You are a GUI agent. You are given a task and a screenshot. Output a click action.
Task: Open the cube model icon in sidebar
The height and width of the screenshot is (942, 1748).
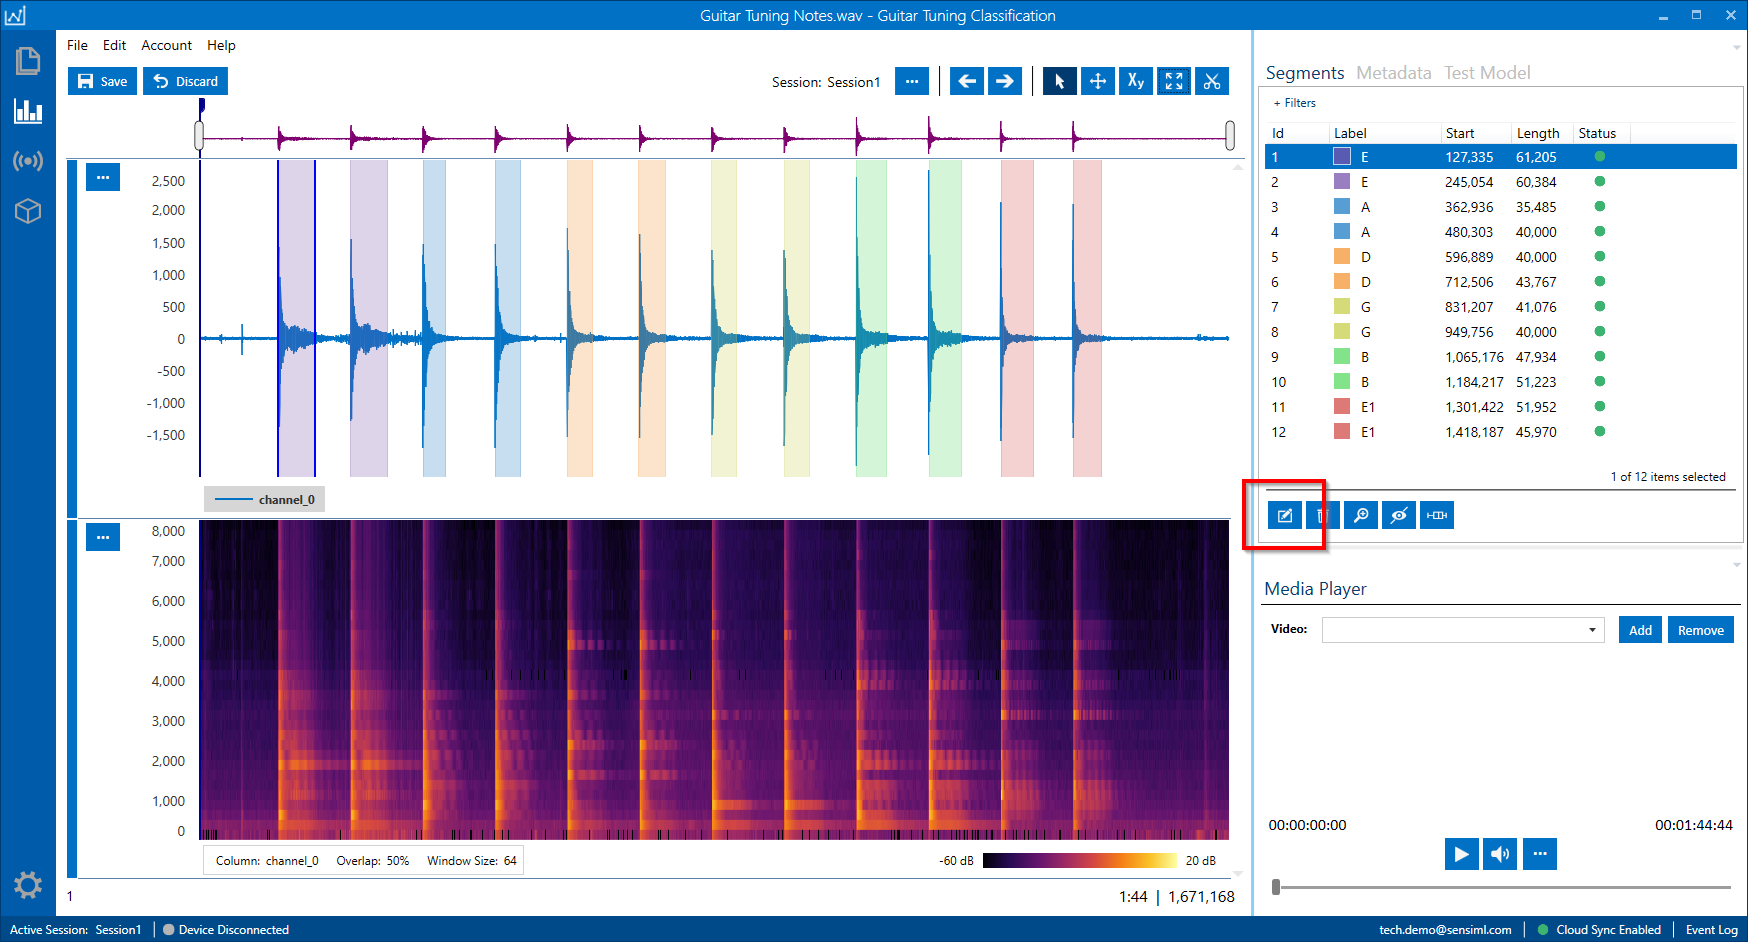click(28, 211)
